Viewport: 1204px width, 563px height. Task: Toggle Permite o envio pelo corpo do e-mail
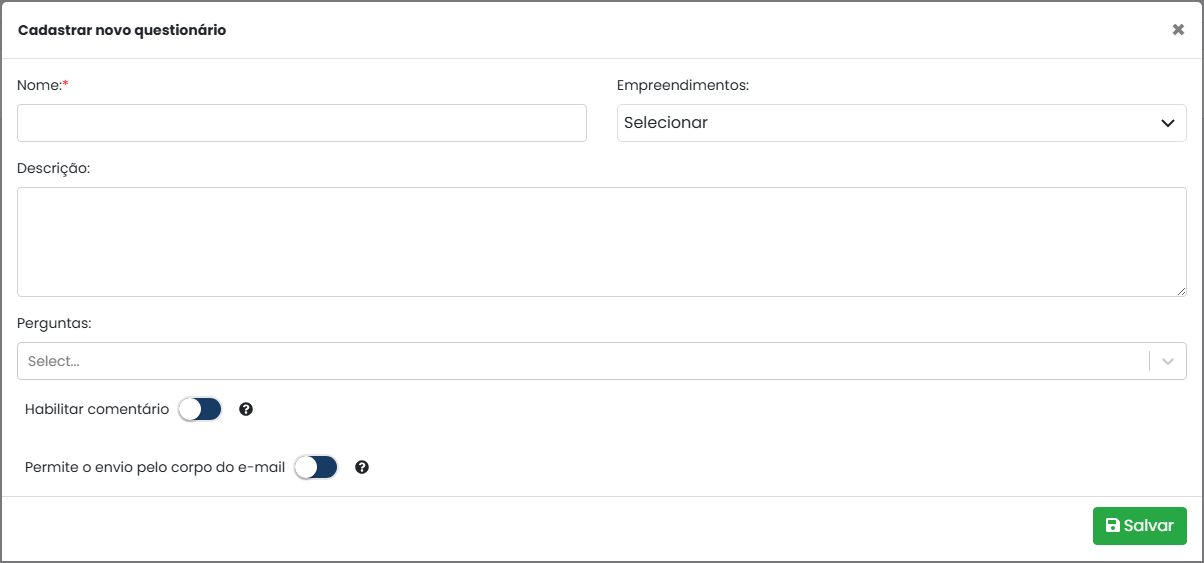(317, 467)
